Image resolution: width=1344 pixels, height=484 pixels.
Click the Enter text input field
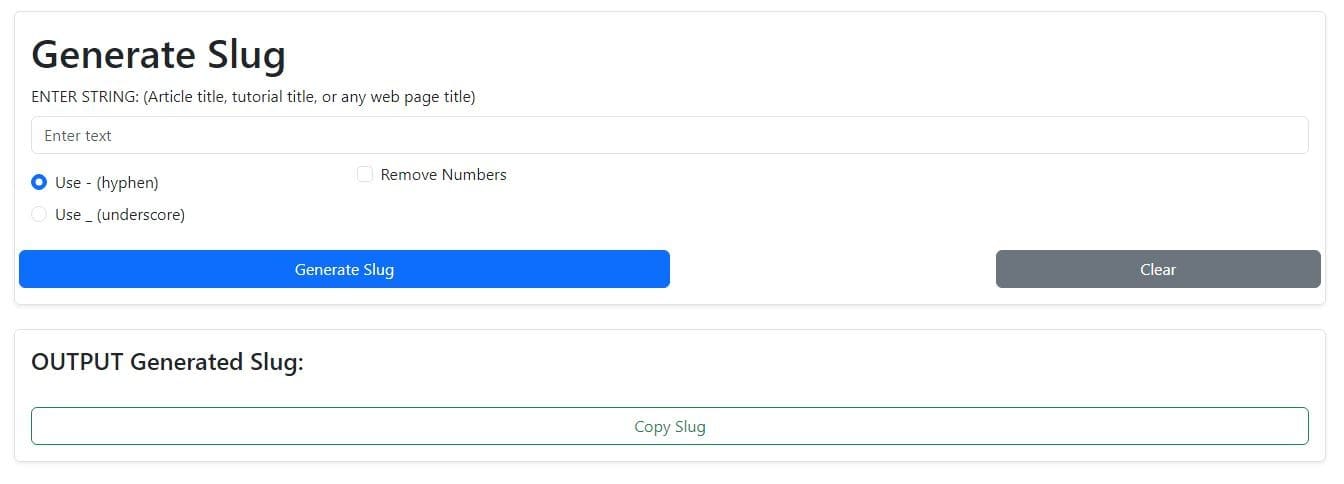[669, 135]
